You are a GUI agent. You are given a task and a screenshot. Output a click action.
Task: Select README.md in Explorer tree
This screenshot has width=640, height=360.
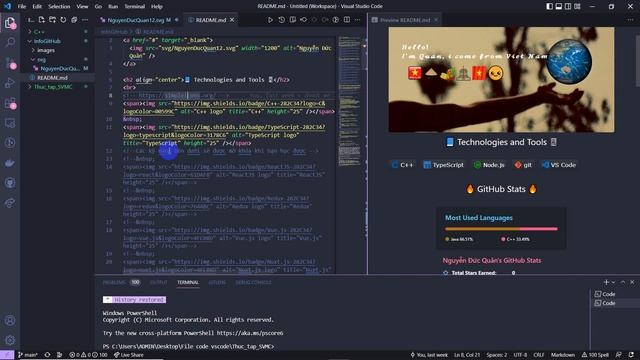[x=57, y=78]
